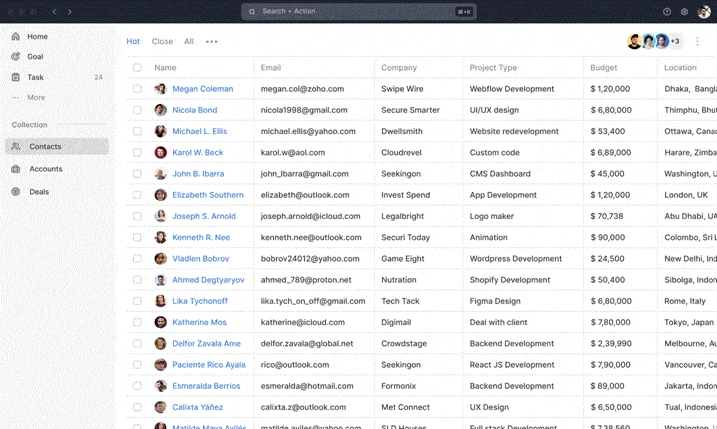Open user profile avatar in top-right corner

(703, 12)
